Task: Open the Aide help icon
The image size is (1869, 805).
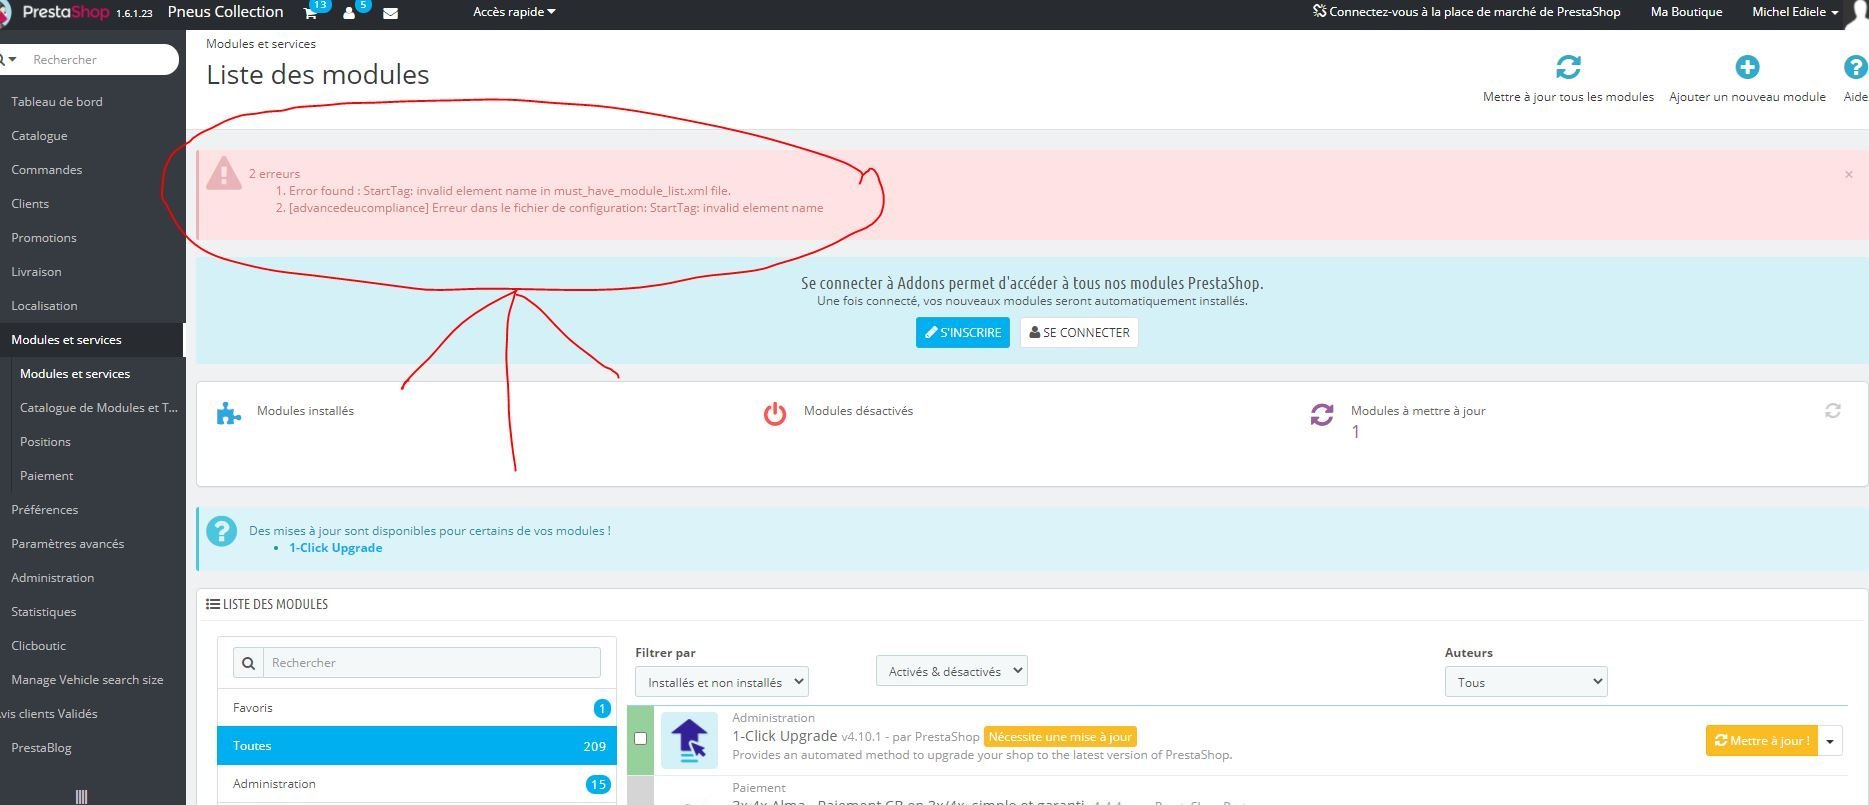Action: (x=1855, y=67)
